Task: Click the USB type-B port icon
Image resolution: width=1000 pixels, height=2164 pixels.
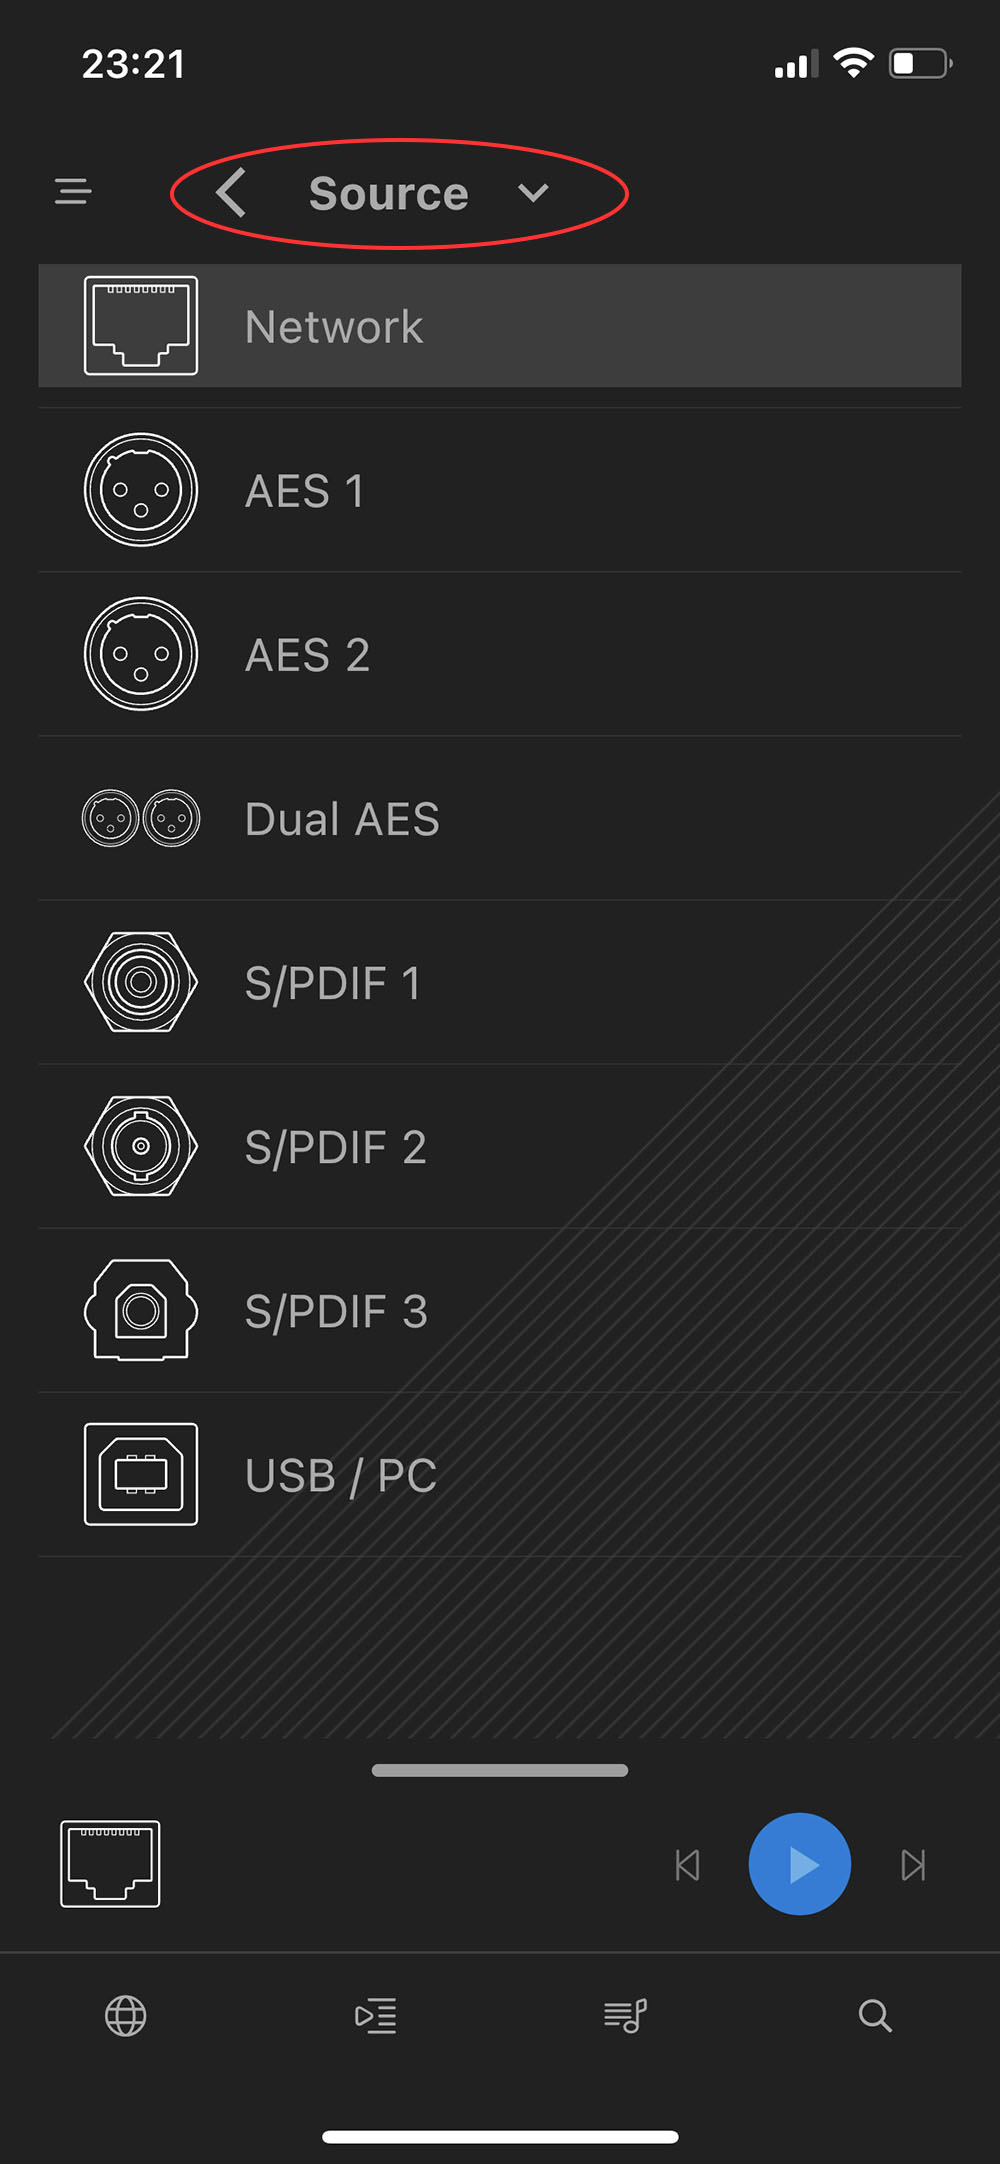Action: tap(141, 1474)
